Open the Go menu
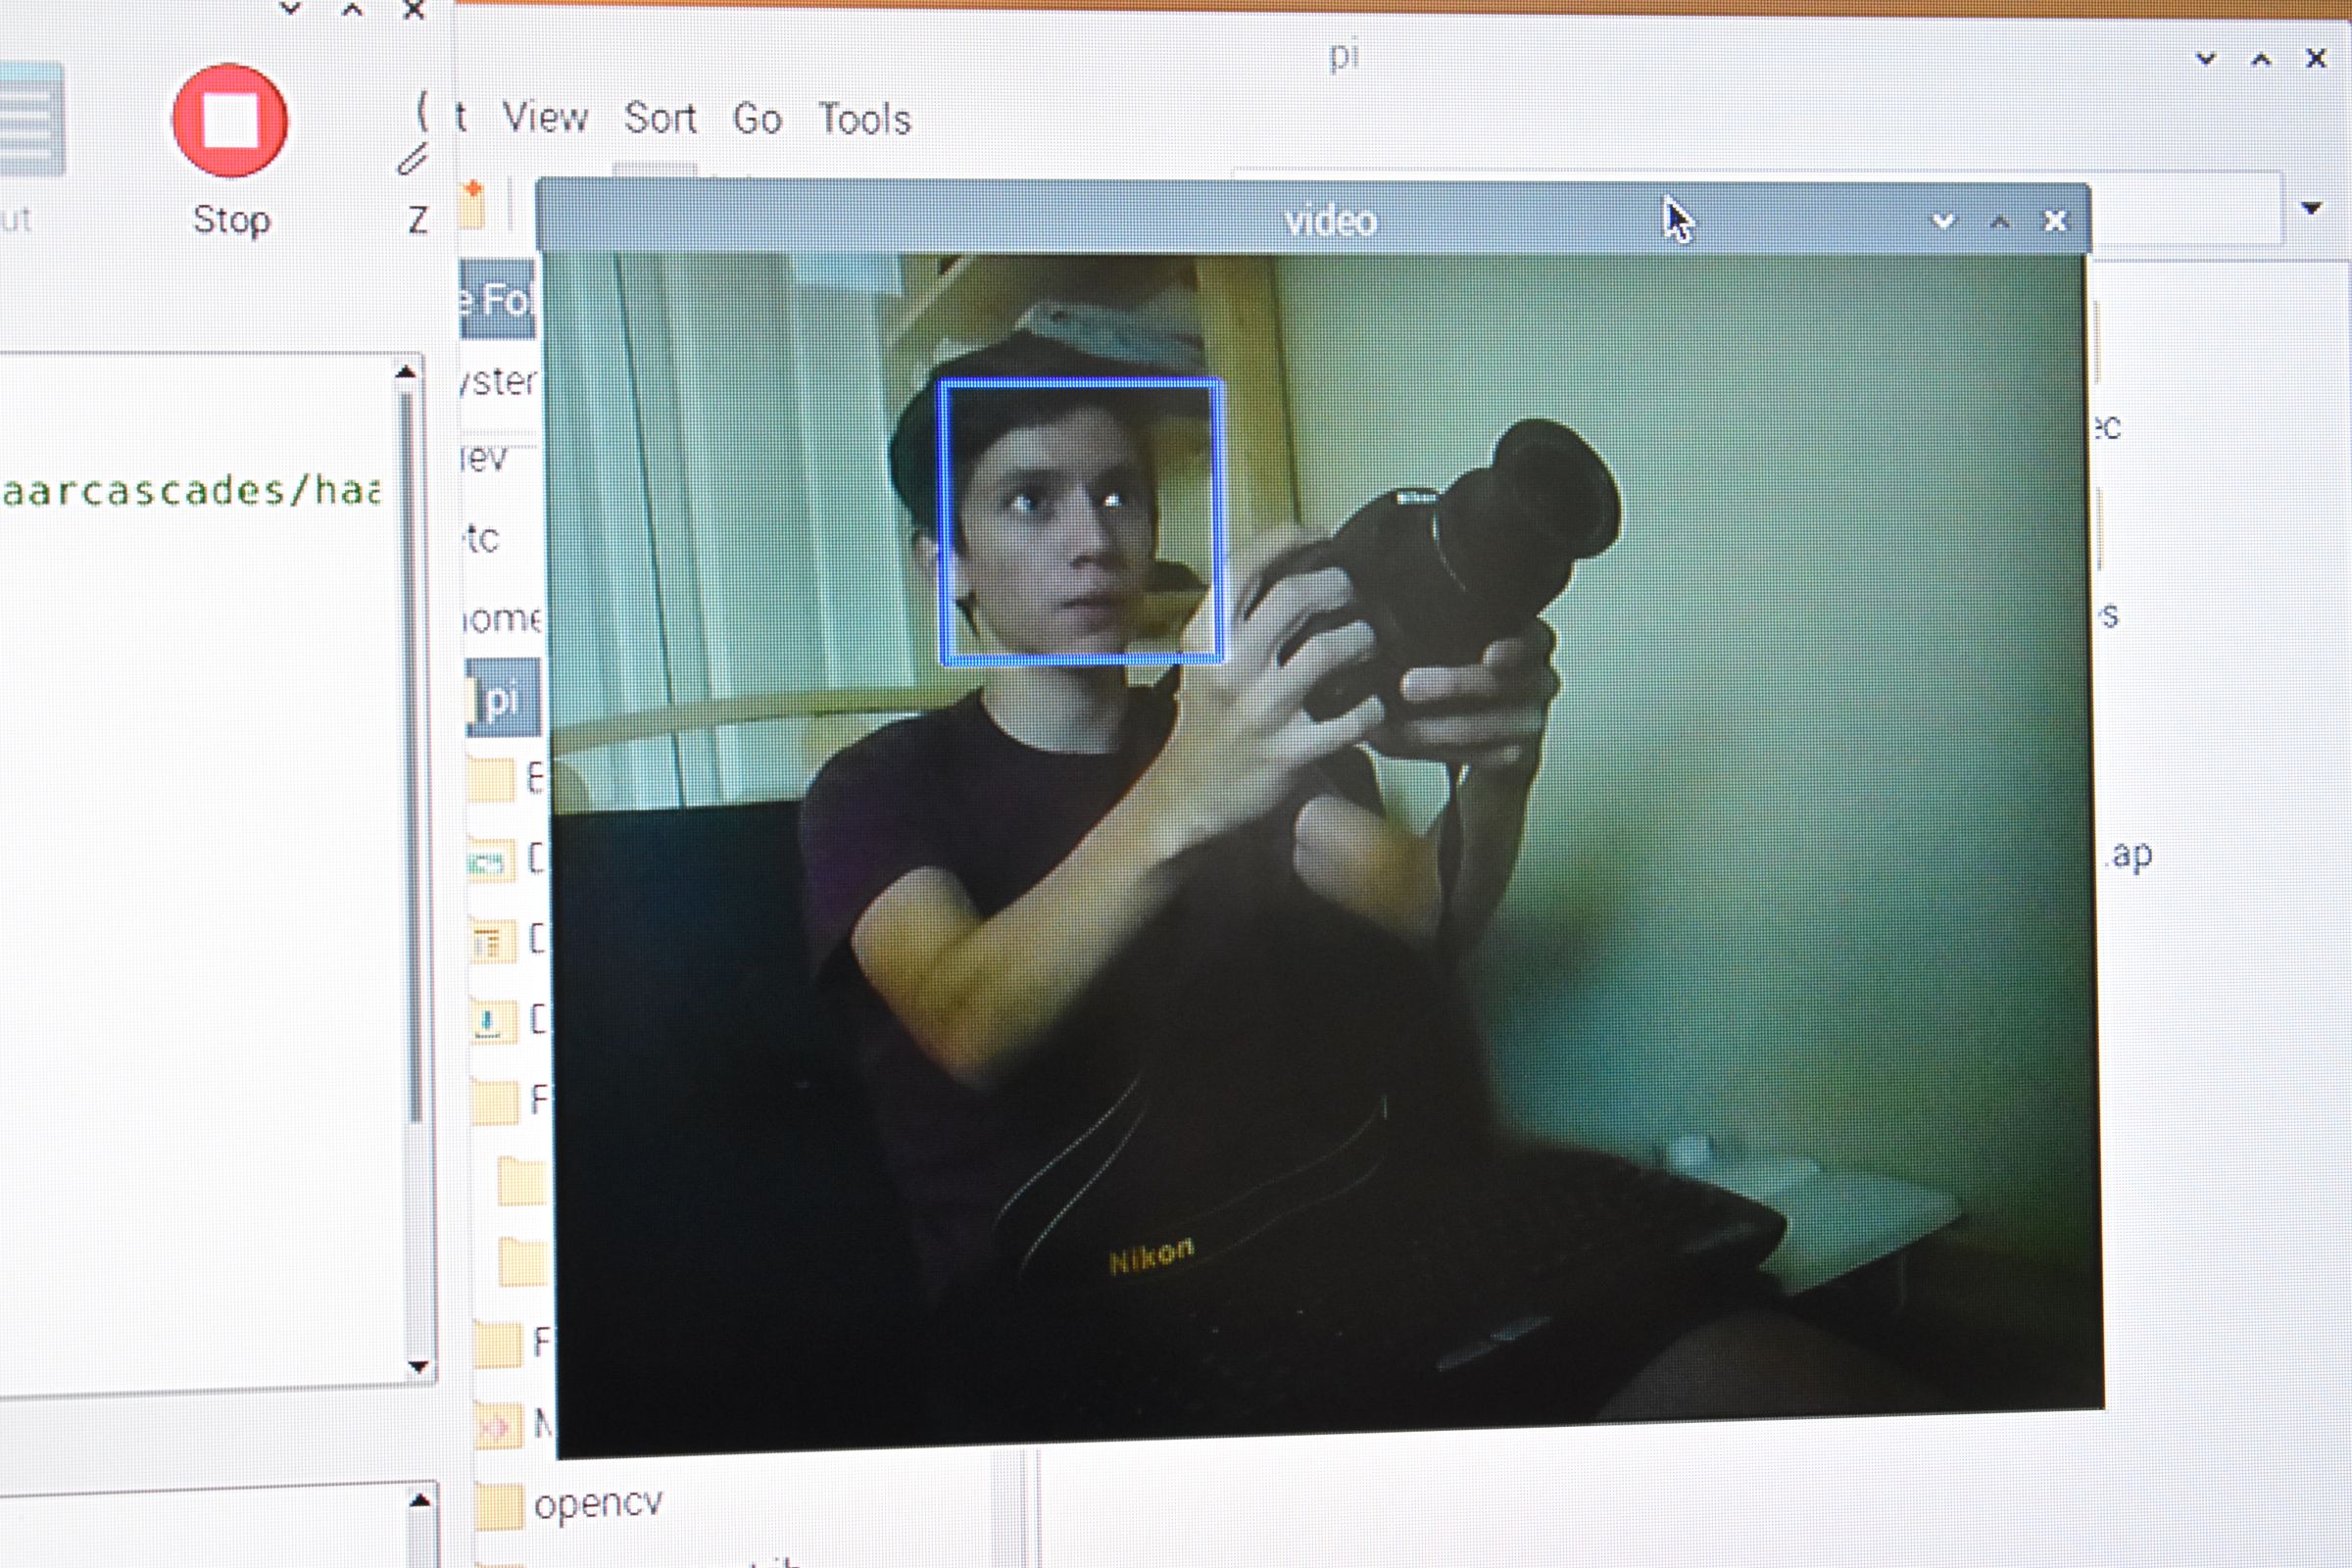Viewport: 2352px width, 1568px height. tap(759, 118)
